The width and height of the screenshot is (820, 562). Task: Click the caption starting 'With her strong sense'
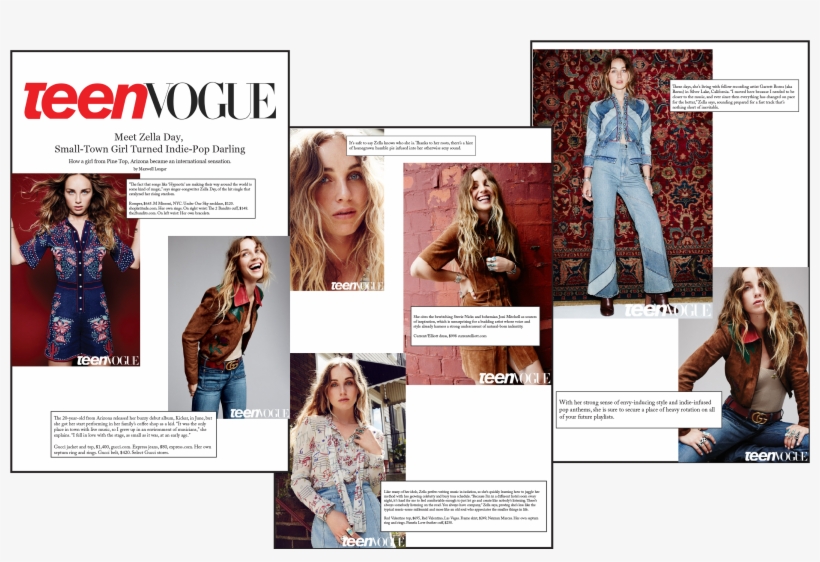(x=639, y=410)
